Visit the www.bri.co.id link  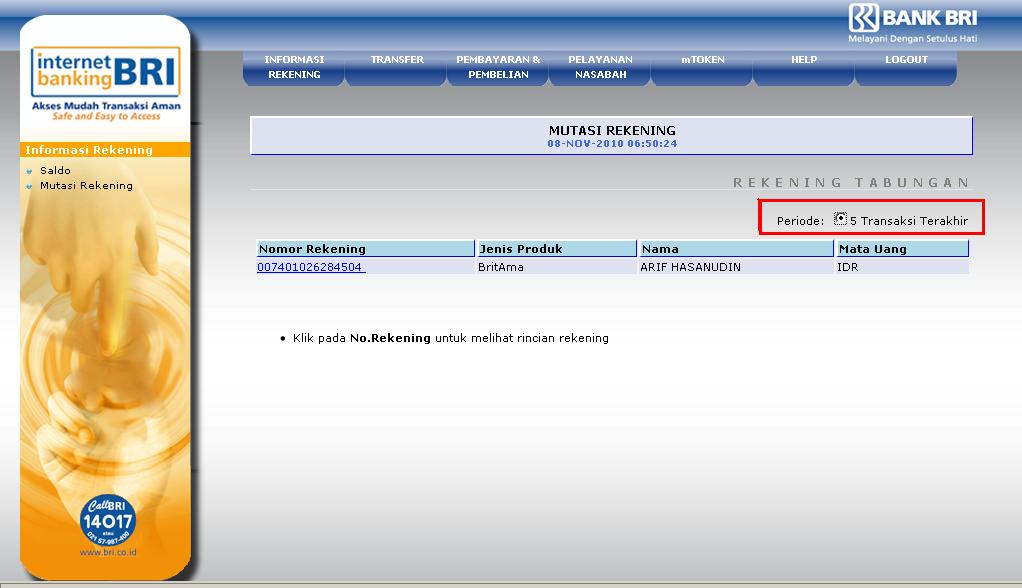(108, 552)
